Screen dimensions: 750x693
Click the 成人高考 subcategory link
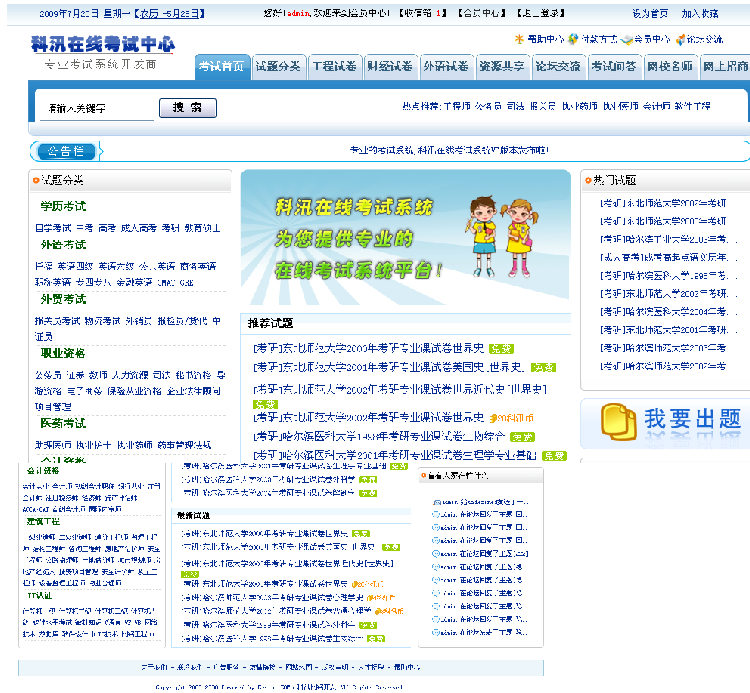tap(139, 228)
